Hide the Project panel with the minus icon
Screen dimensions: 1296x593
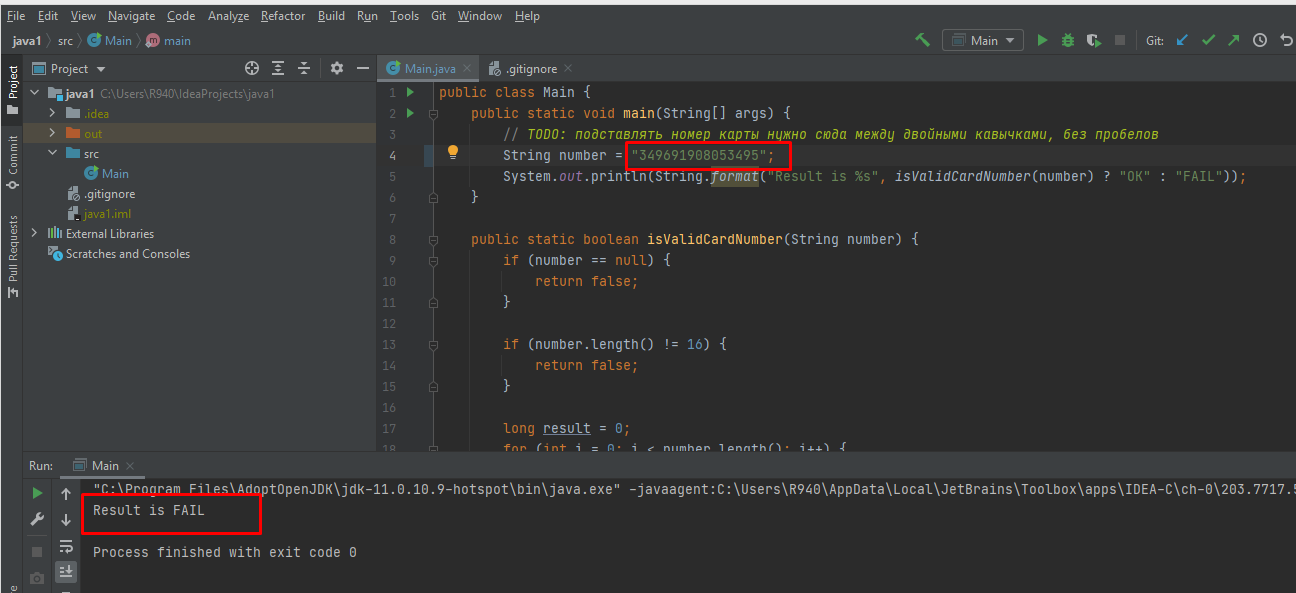click(x=362, y=68)
